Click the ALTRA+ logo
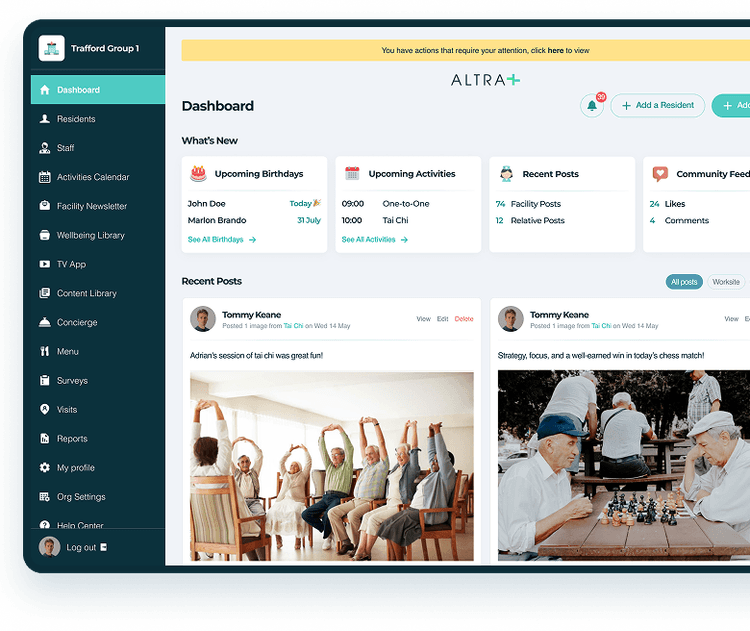Image resolution: width=750 pixels, height=631 pixels. pyautogui.click(x=485, y=80)
